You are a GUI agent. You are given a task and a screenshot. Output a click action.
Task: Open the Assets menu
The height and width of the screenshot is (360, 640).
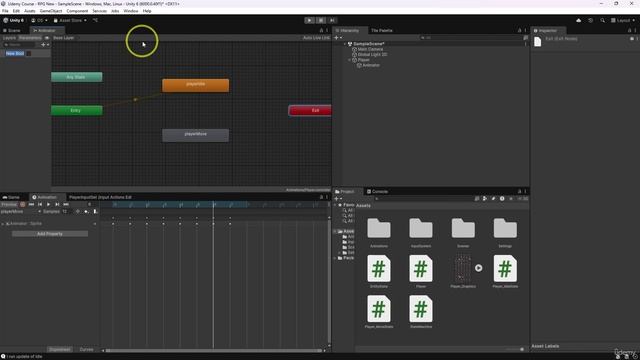tap(29, 11)
